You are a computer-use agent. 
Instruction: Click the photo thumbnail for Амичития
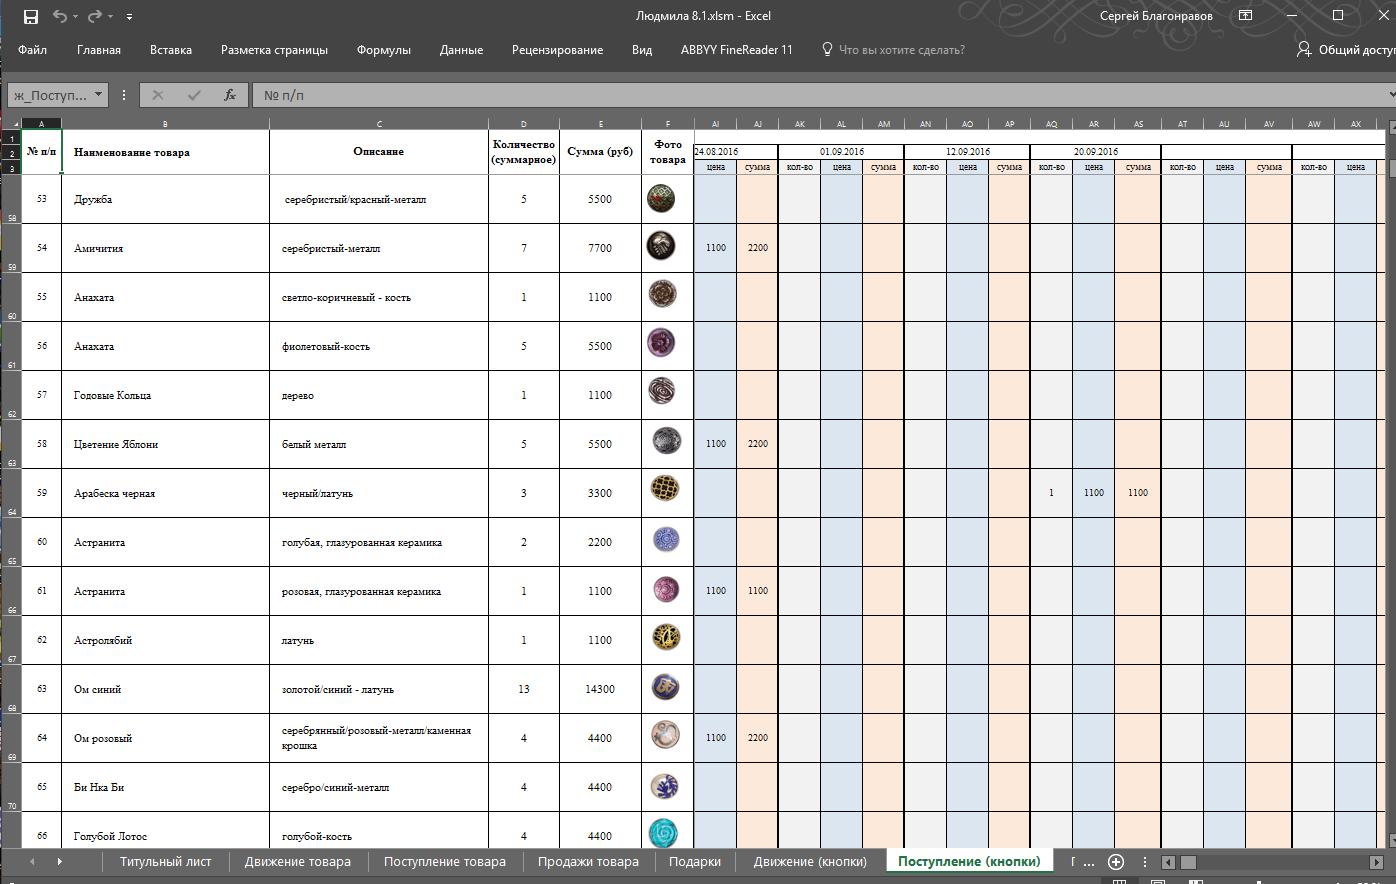660,246
